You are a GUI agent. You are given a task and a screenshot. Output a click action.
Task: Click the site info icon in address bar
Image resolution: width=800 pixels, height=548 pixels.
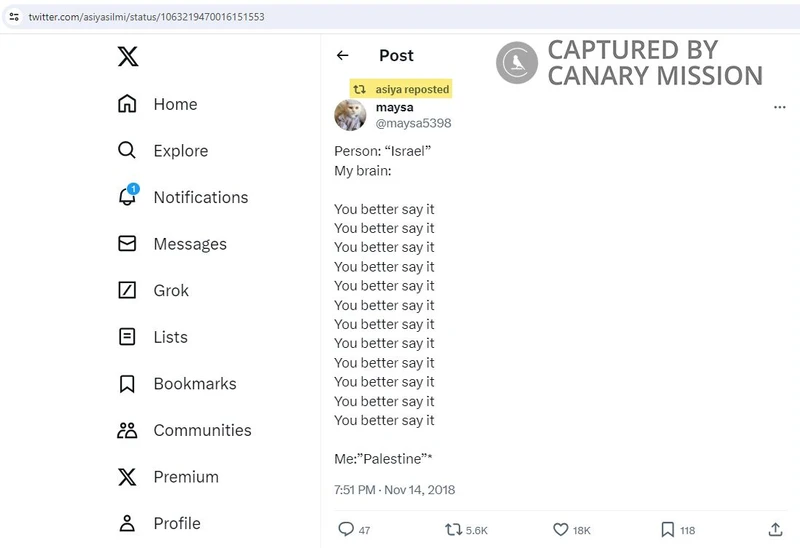point(14,17)
